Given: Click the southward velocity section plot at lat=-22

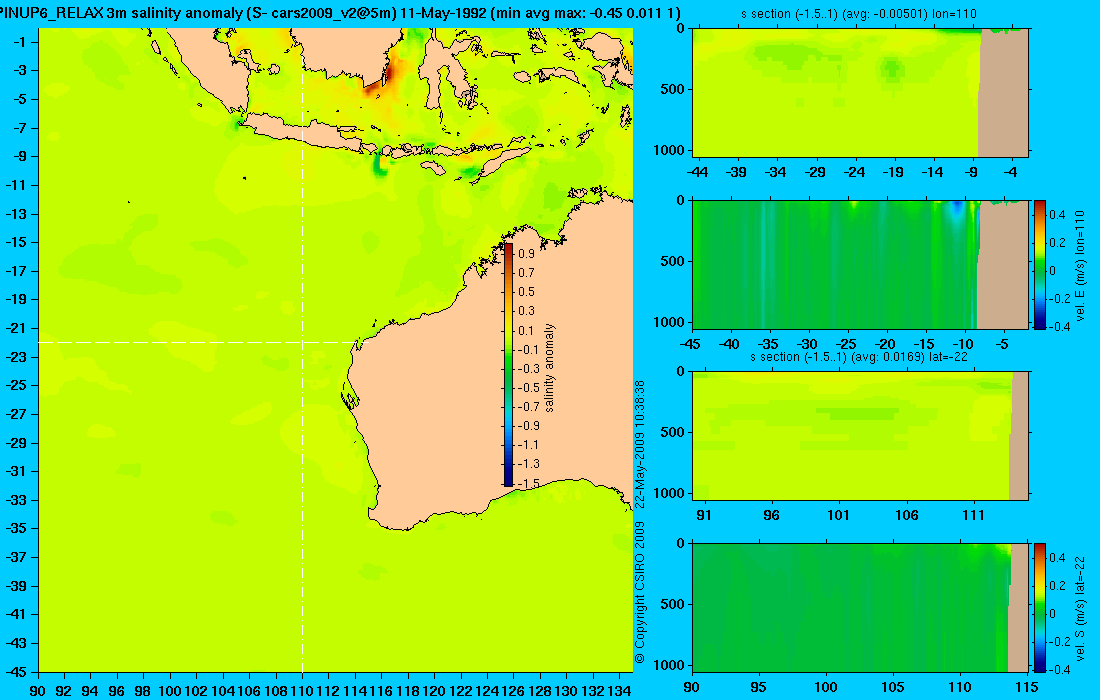Looking at the screenshot, I should (860, 607).
